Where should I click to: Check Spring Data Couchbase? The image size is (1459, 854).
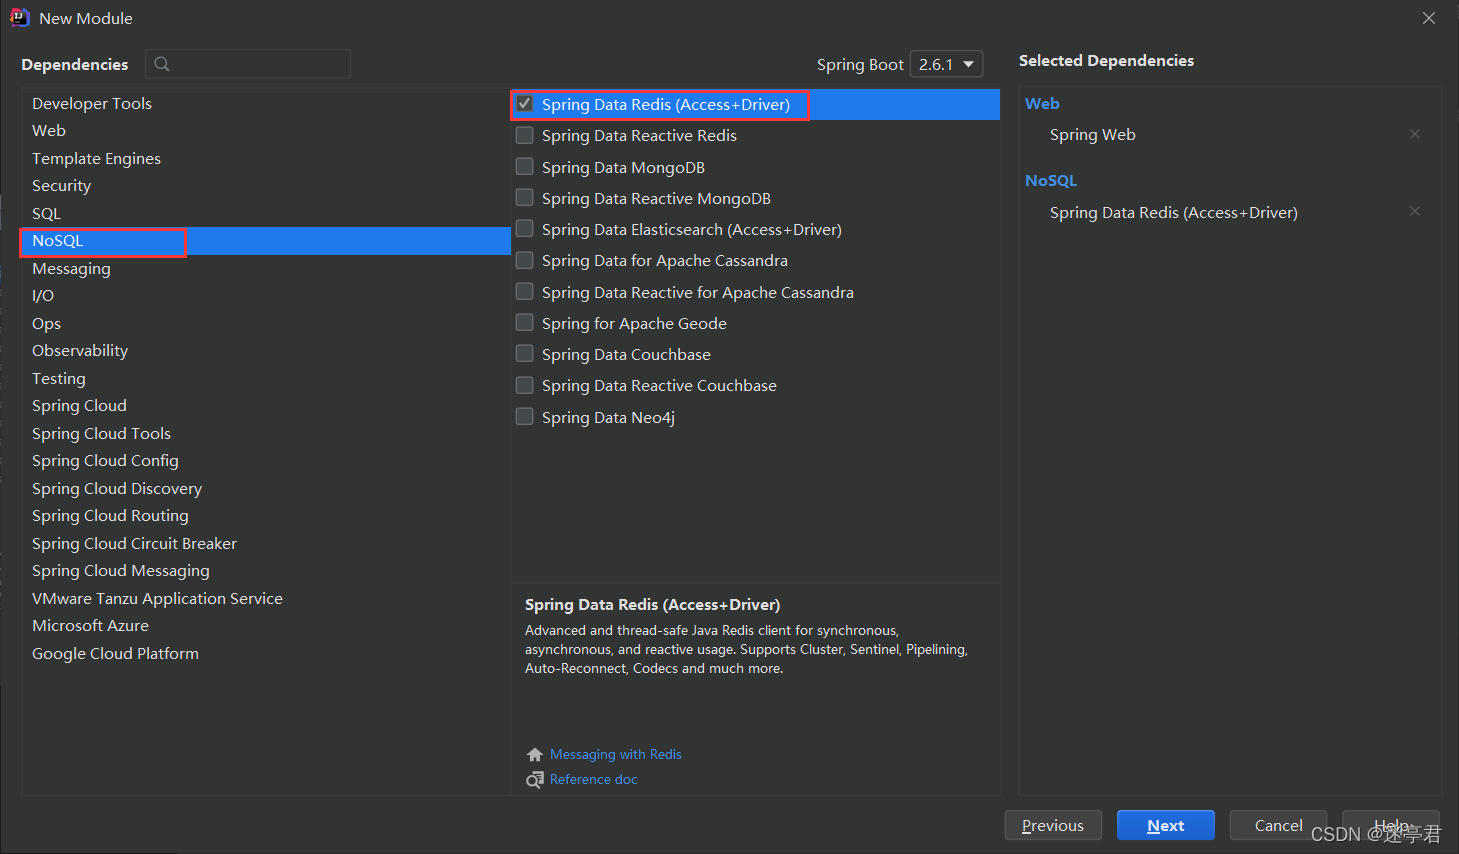coord(525,354)
